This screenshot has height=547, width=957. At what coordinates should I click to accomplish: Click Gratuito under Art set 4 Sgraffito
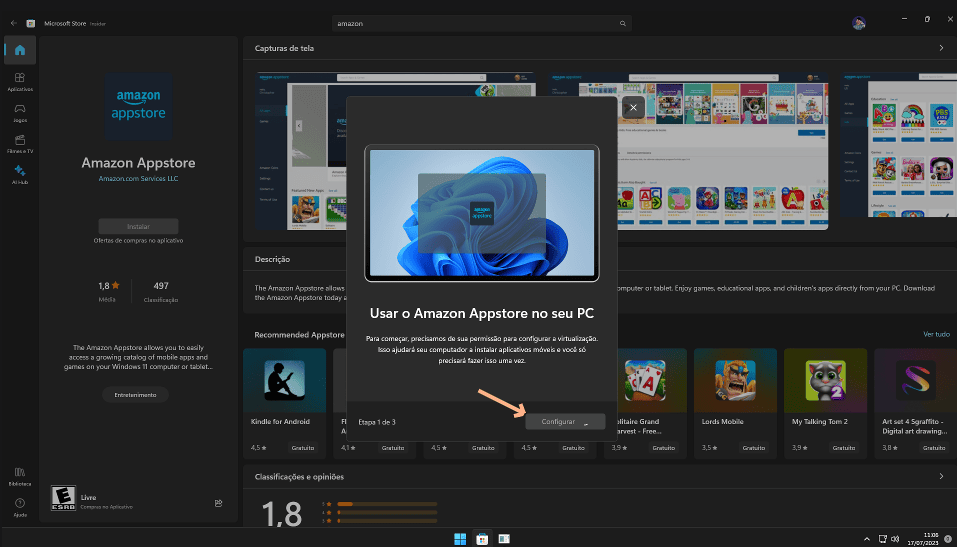pyautogui.click(x=934, y=447)
